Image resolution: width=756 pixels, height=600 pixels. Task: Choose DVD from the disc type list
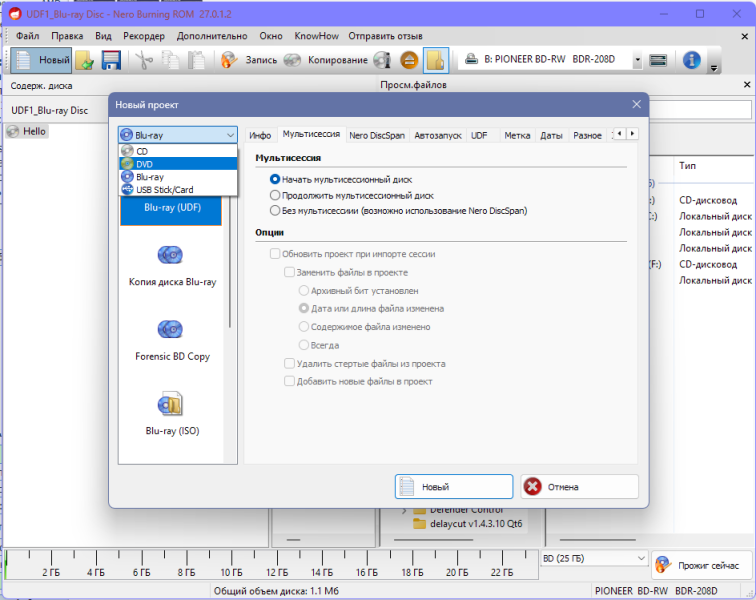pos(178,164)
